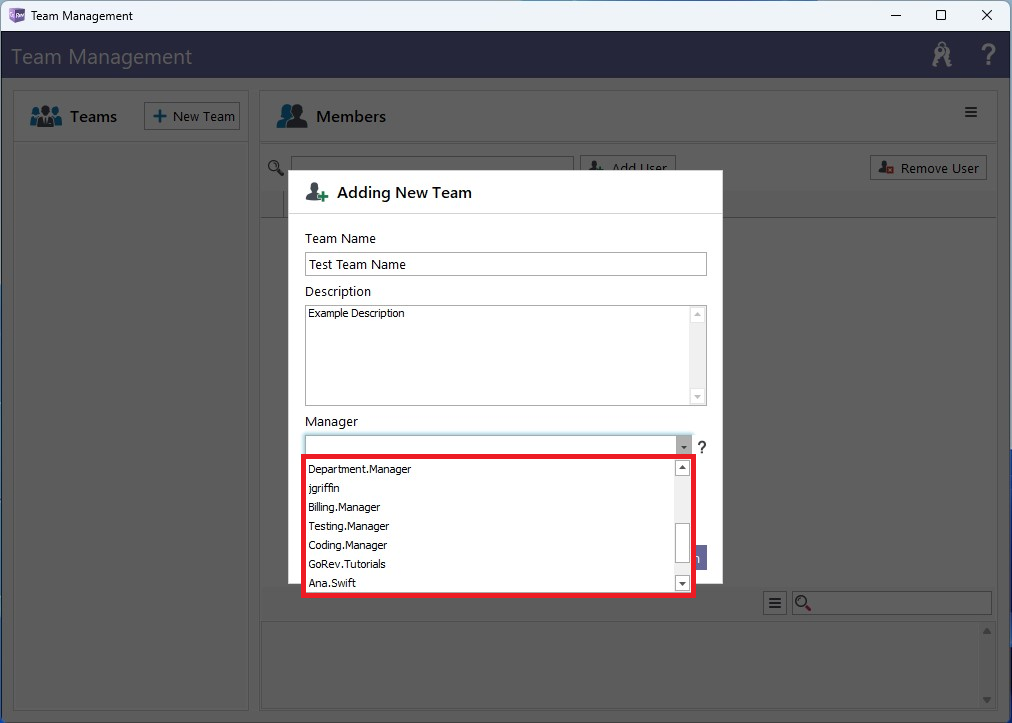Choose Testing.Manager in the dropdown list
Screen dimensions: 1012x723
(x=349, y=526)
